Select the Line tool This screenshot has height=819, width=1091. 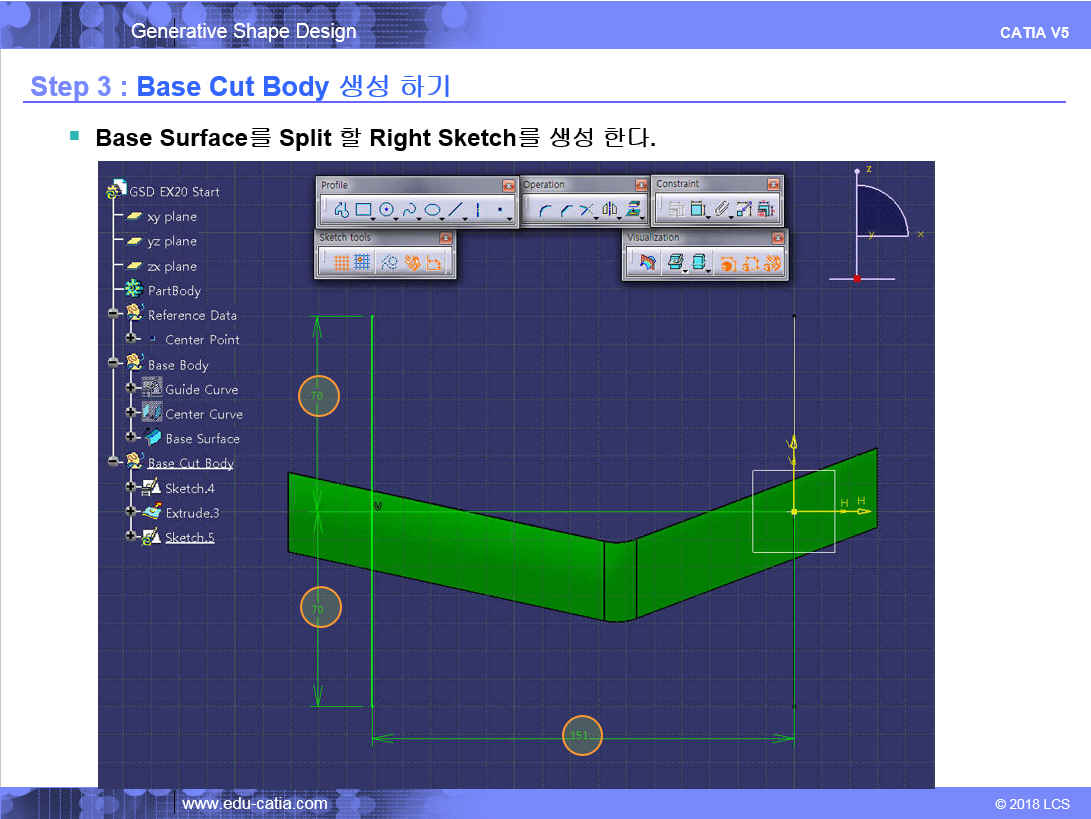[455, 210]
